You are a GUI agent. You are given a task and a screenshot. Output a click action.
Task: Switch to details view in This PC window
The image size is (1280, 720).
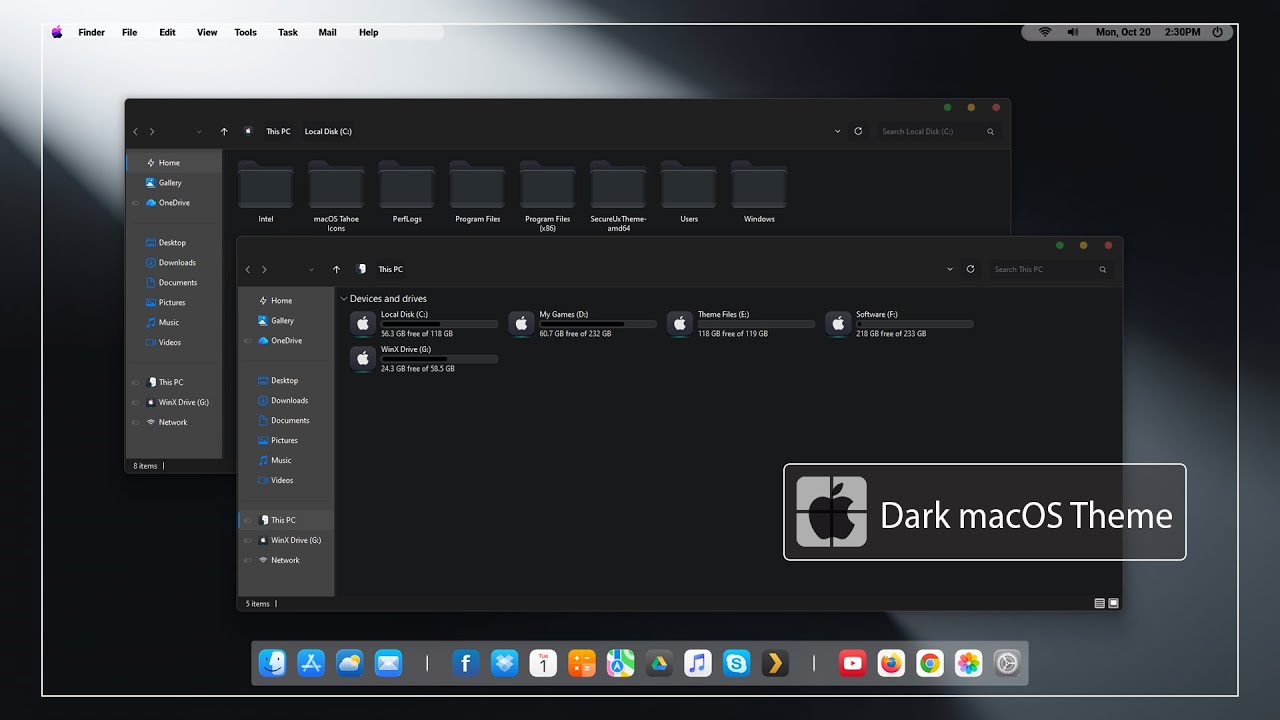coord(1100,604)
